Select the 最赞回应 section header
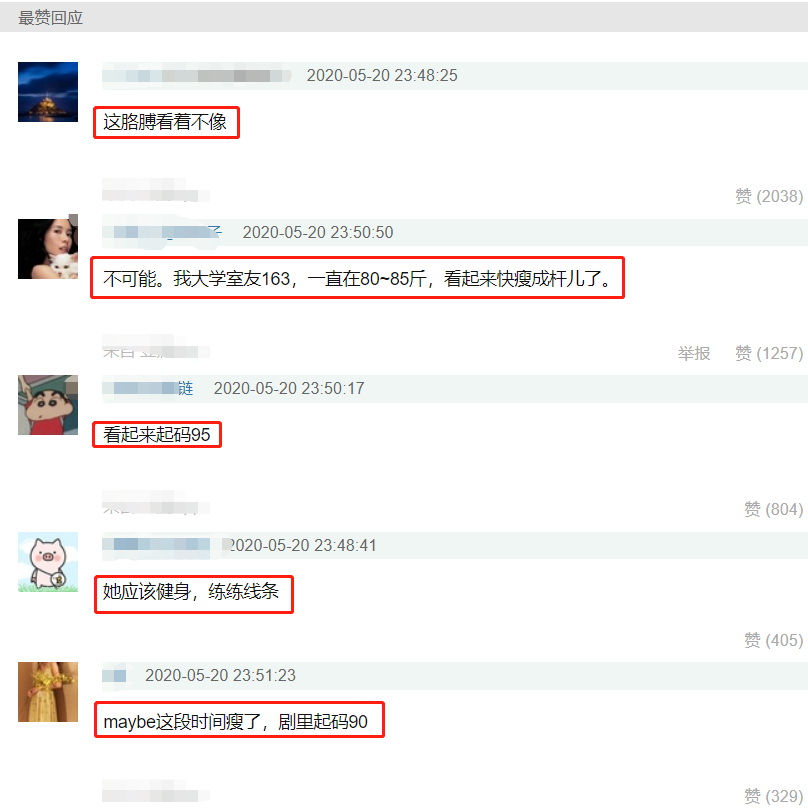The width and height of the screenshot is (808, 809). click(51, 18)
